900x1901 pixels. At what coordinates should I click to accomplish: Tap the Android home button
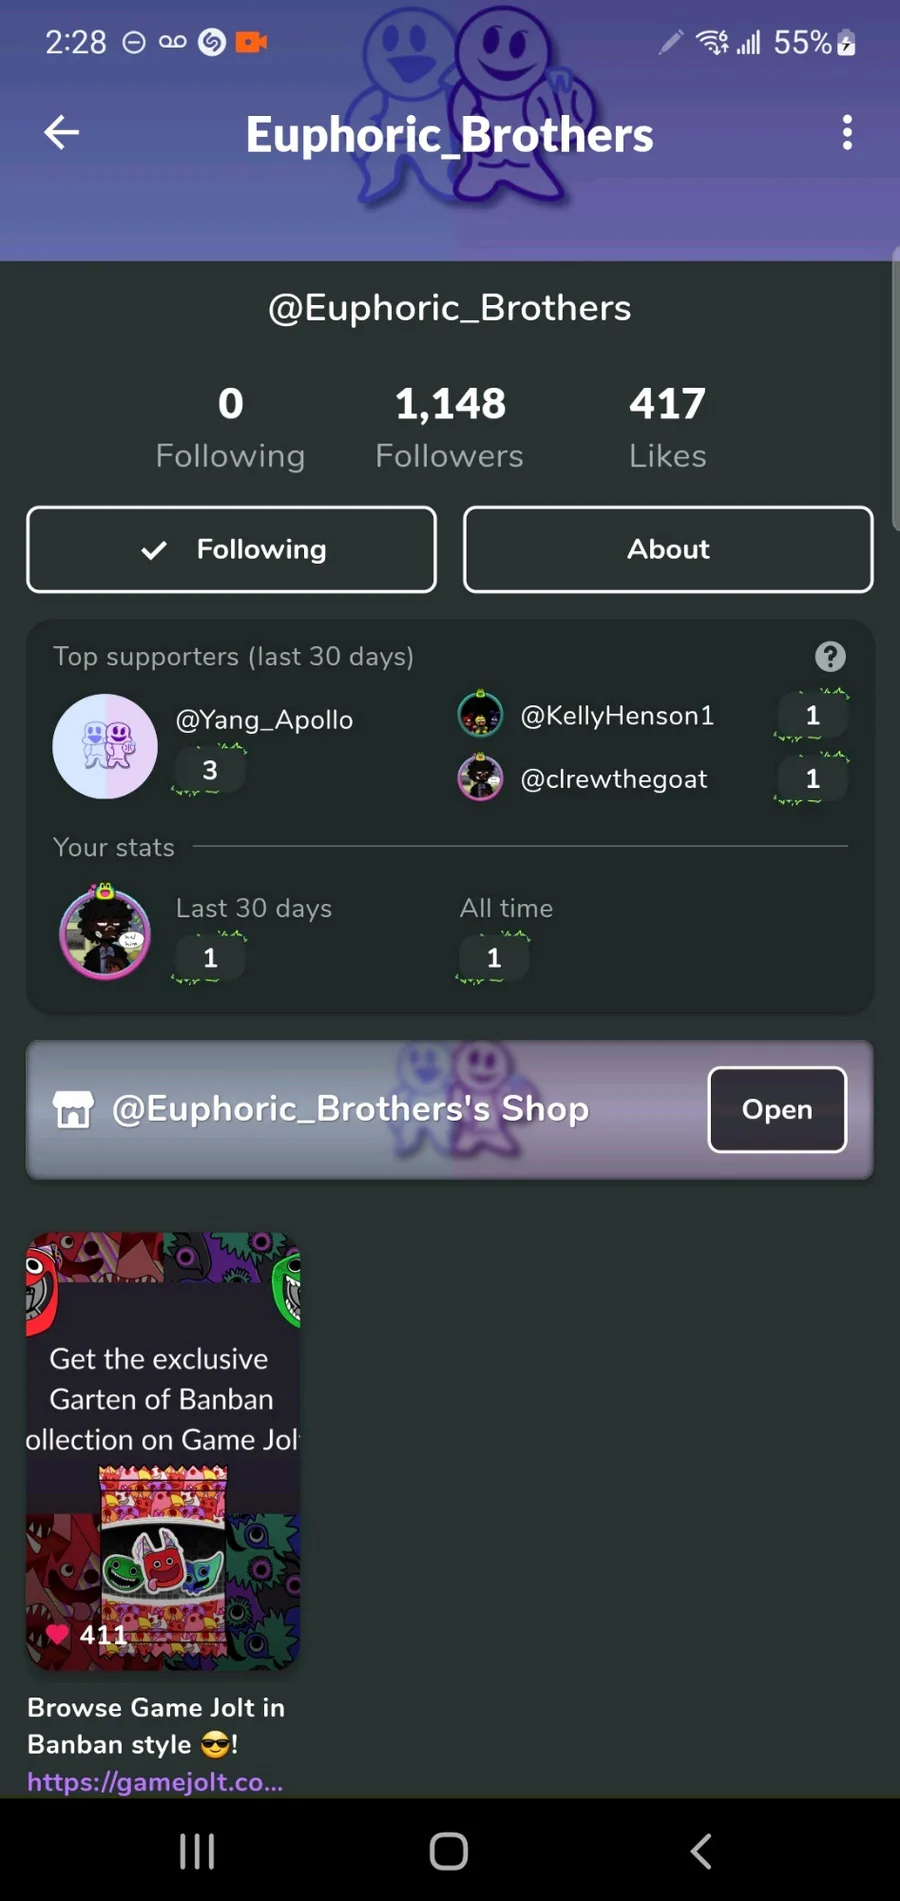click(449, 1851)
